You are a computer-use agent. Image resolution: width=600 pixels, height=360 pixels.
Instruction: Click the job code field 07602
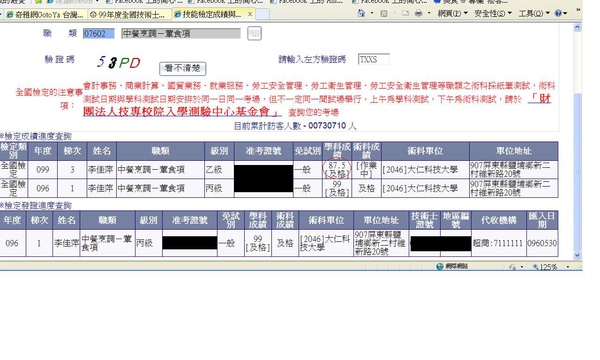coord(98,34)
